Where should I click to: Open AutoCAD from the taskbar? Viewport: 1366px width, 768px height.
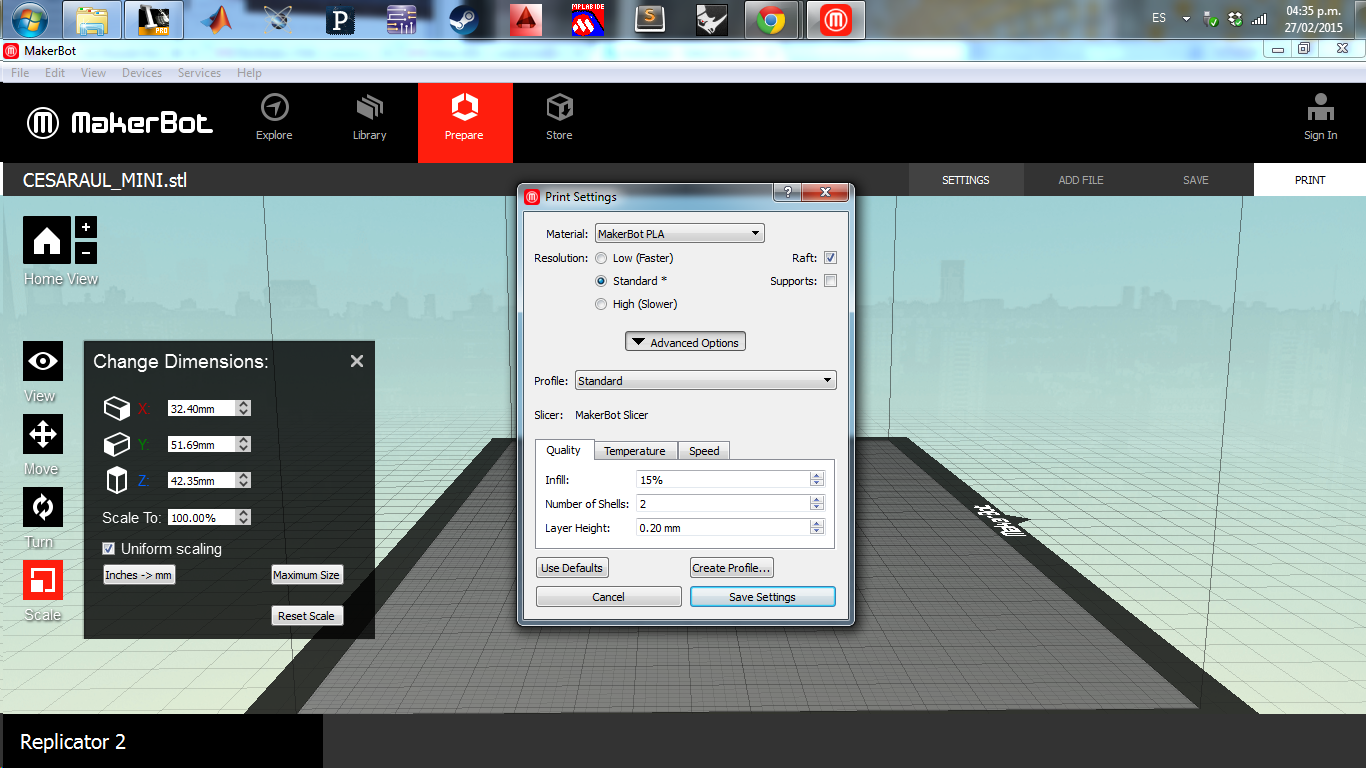(525, 20)
